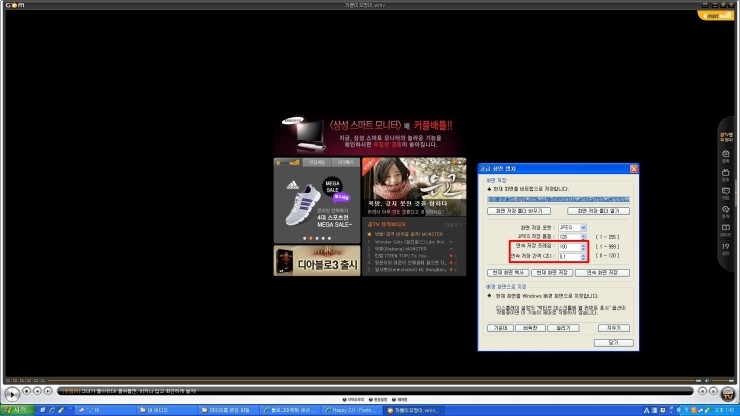Open 환경설정 below the subtitle bar
Image resolution: width=740 pixels, height=416 pixels.
pyautogui.click(x=378, y=399)
